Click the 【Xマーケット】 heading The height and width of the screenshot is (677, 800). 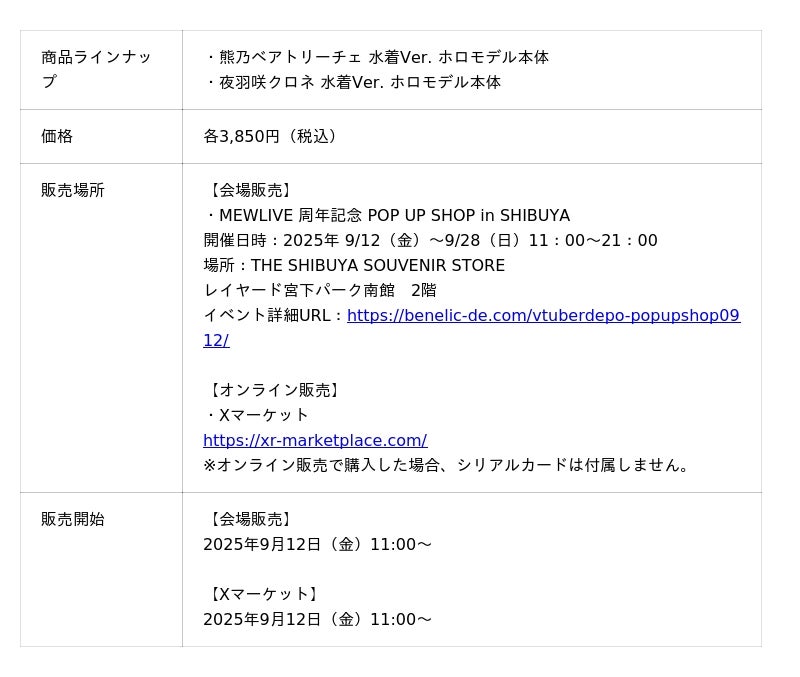[x=263, y=595]
